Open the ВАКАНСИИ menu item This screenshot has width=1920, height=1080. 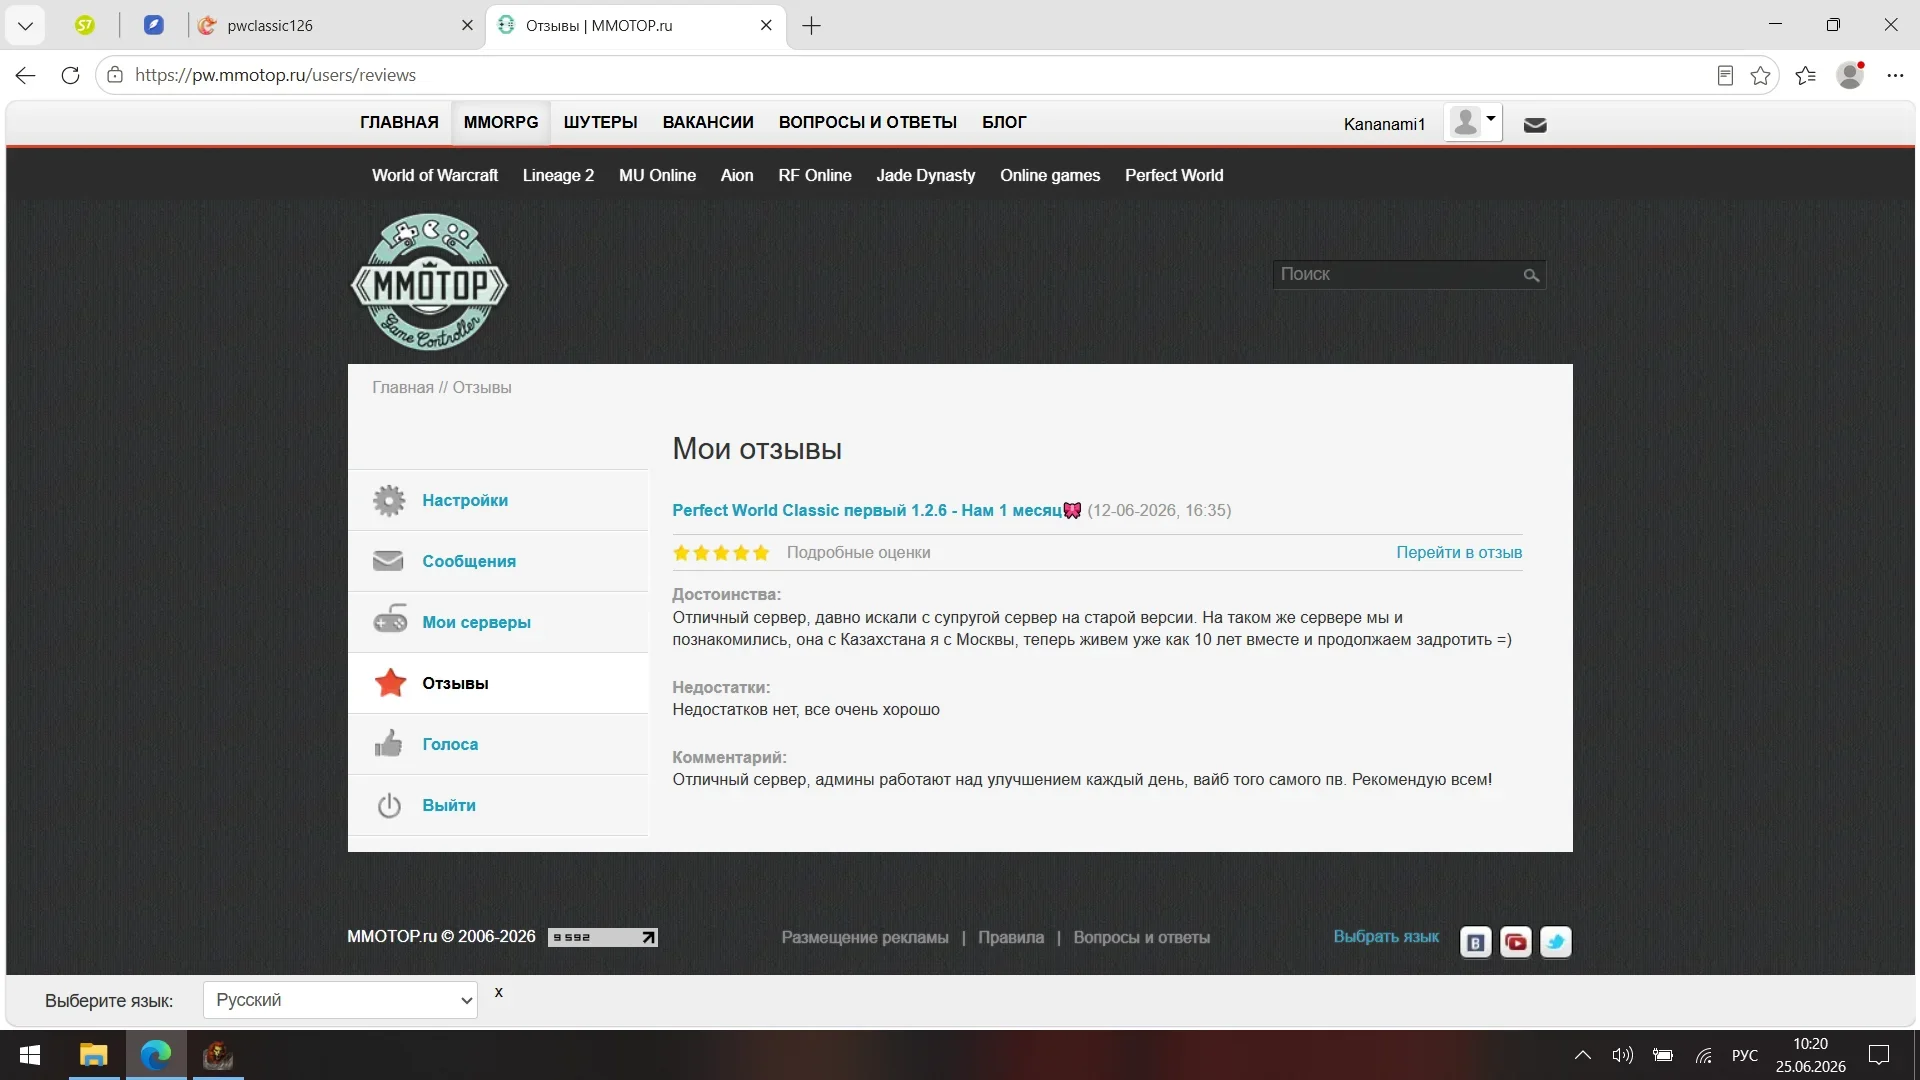(x=708, y=122)
